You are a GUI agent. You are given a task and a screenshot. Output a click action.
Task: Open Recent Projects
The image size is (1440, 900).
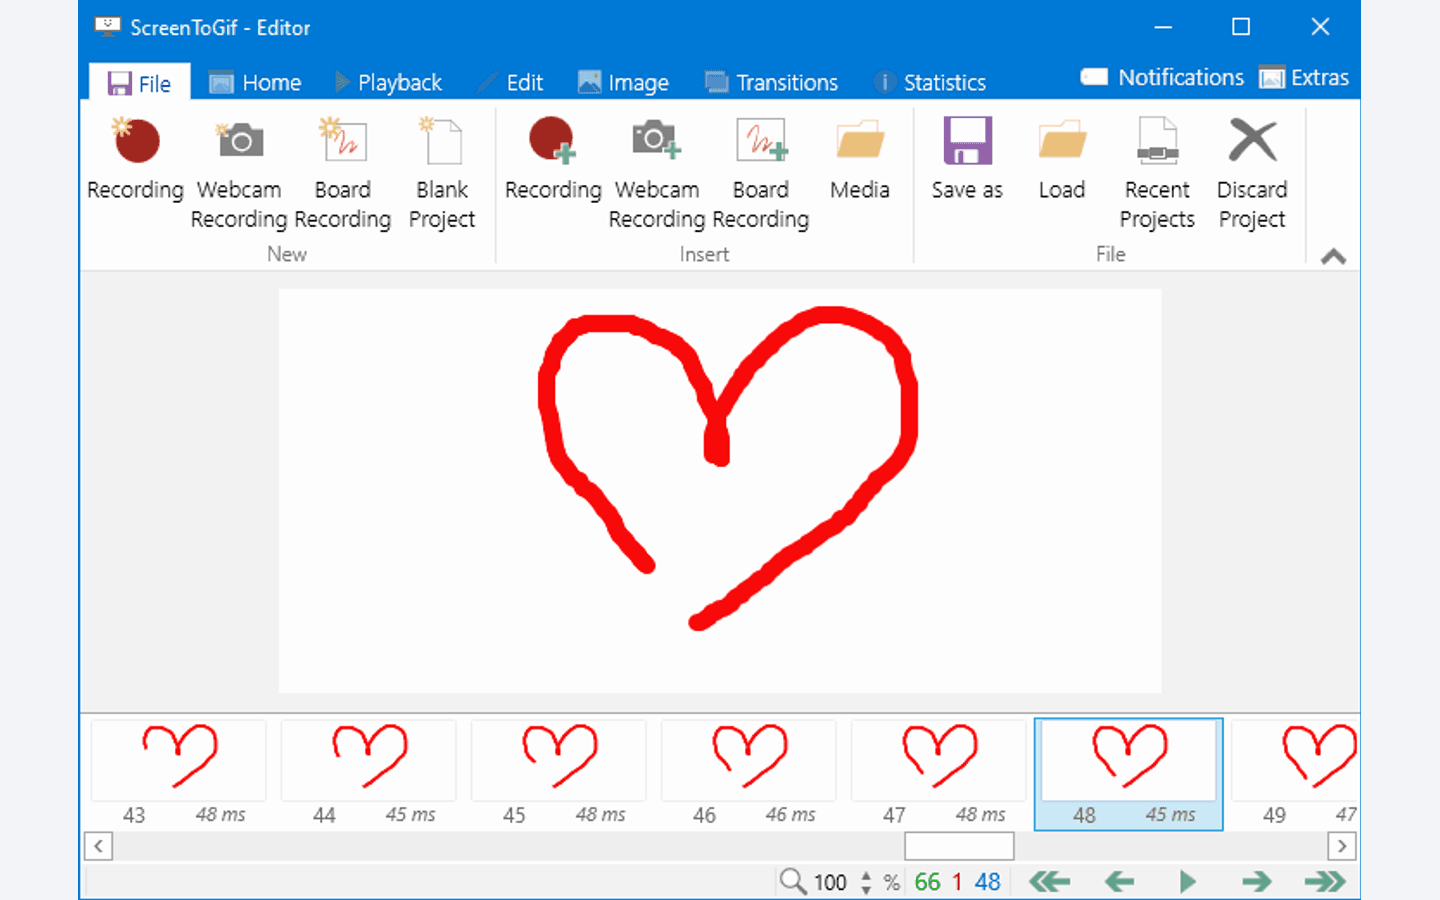click(x=1157, y=173)
